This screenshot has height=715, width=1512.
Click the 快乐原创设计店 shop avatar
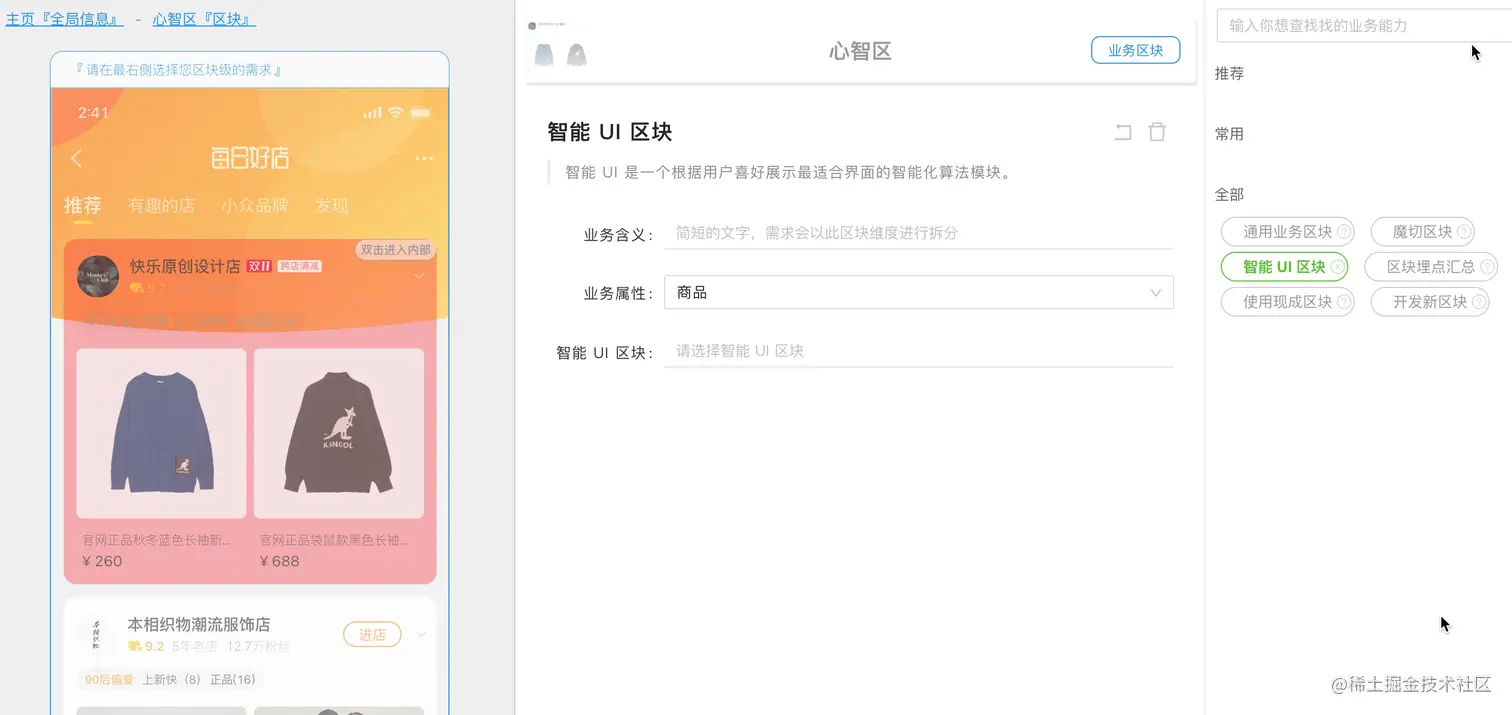(98, 276)
